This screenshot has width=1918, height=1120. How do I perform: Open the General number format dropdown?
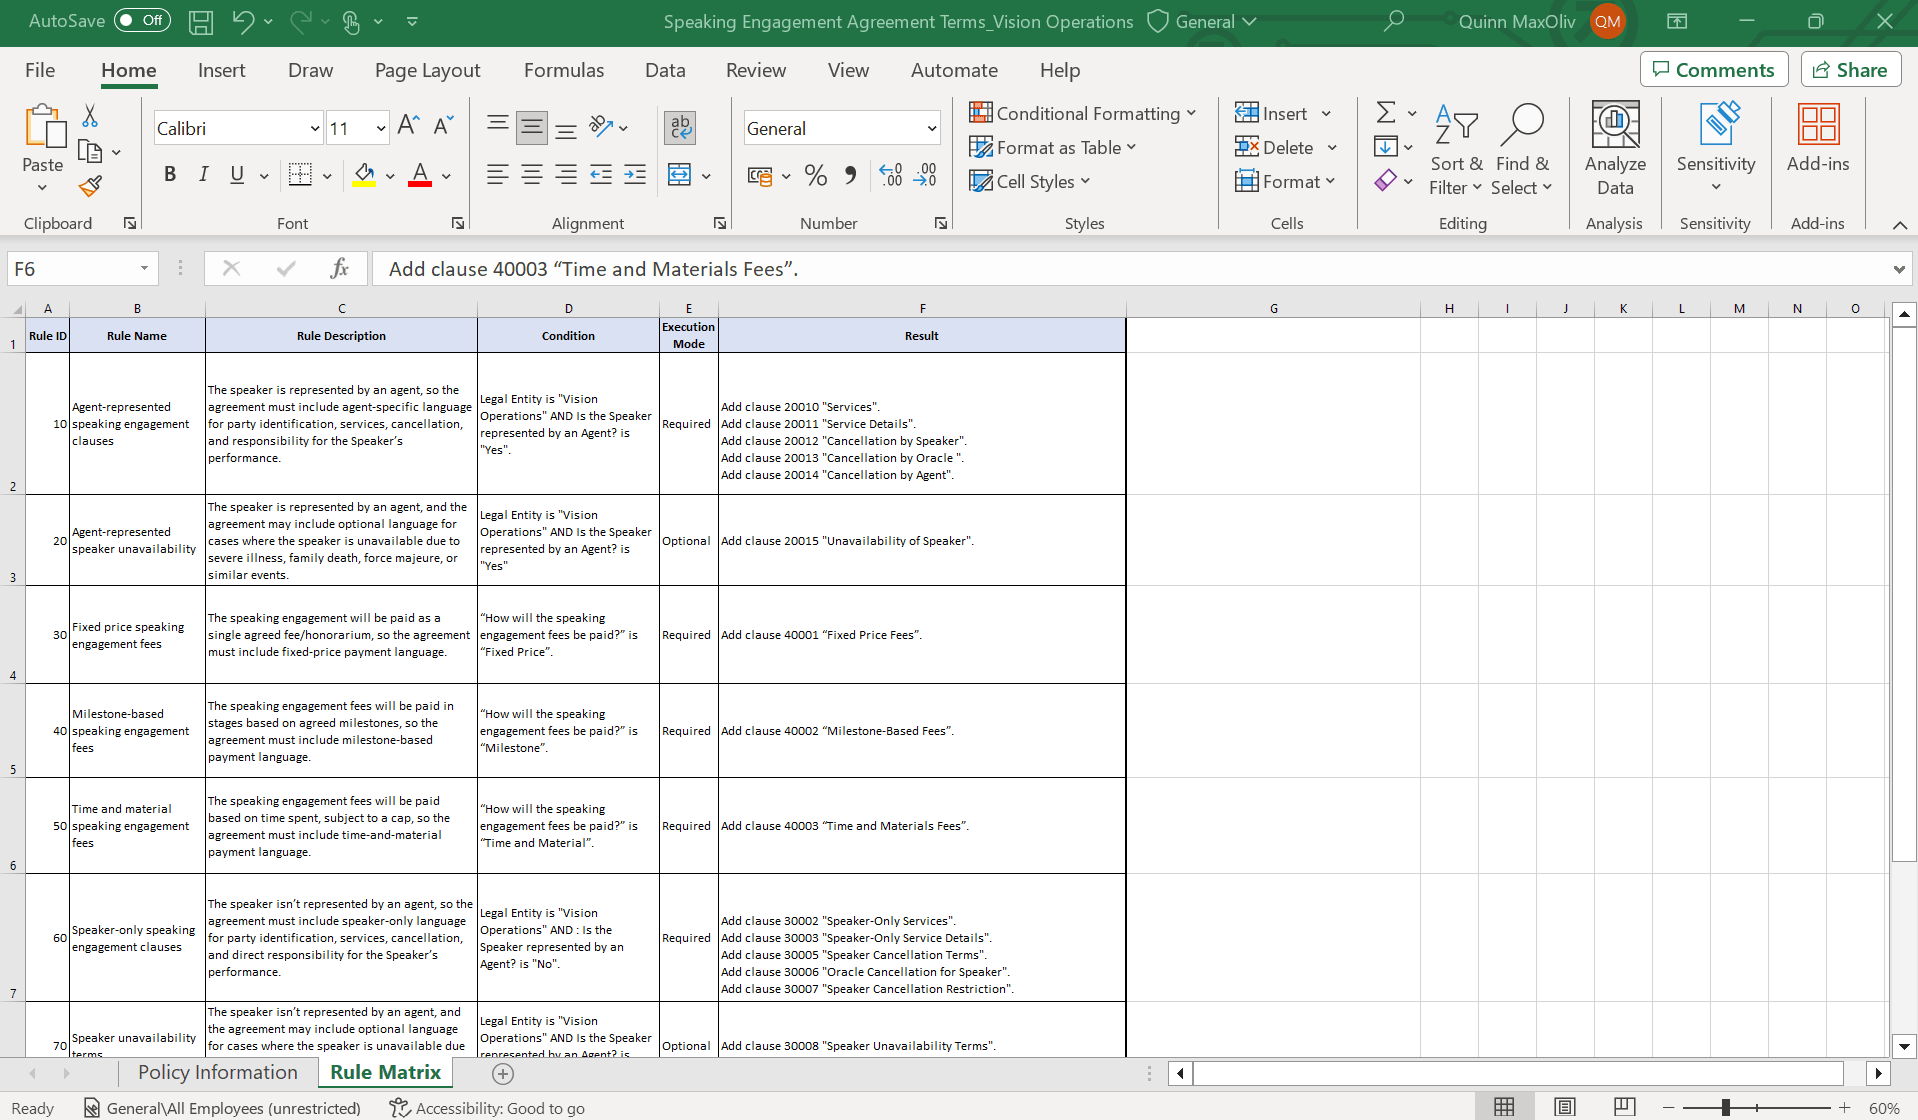[931, 128]
